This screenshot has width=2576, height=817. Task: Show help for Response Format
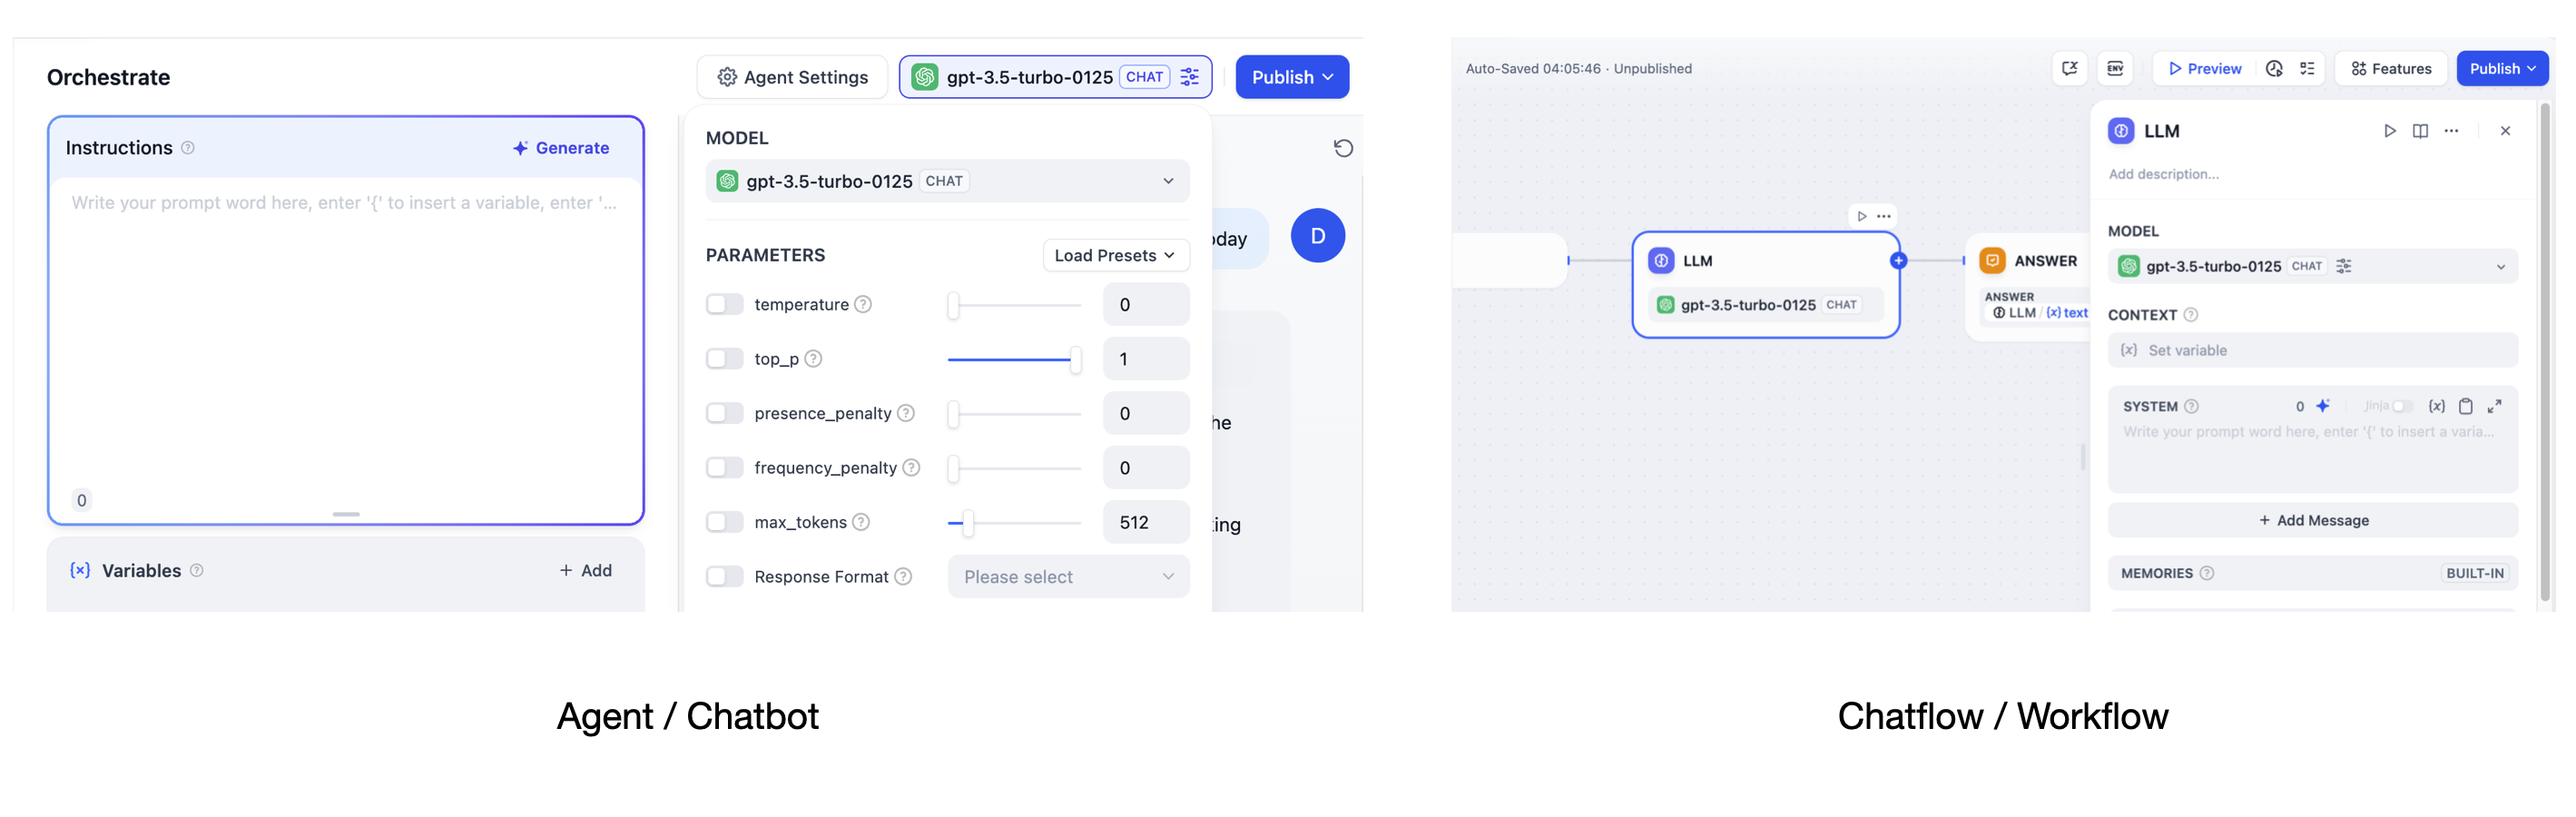[903, 577]
